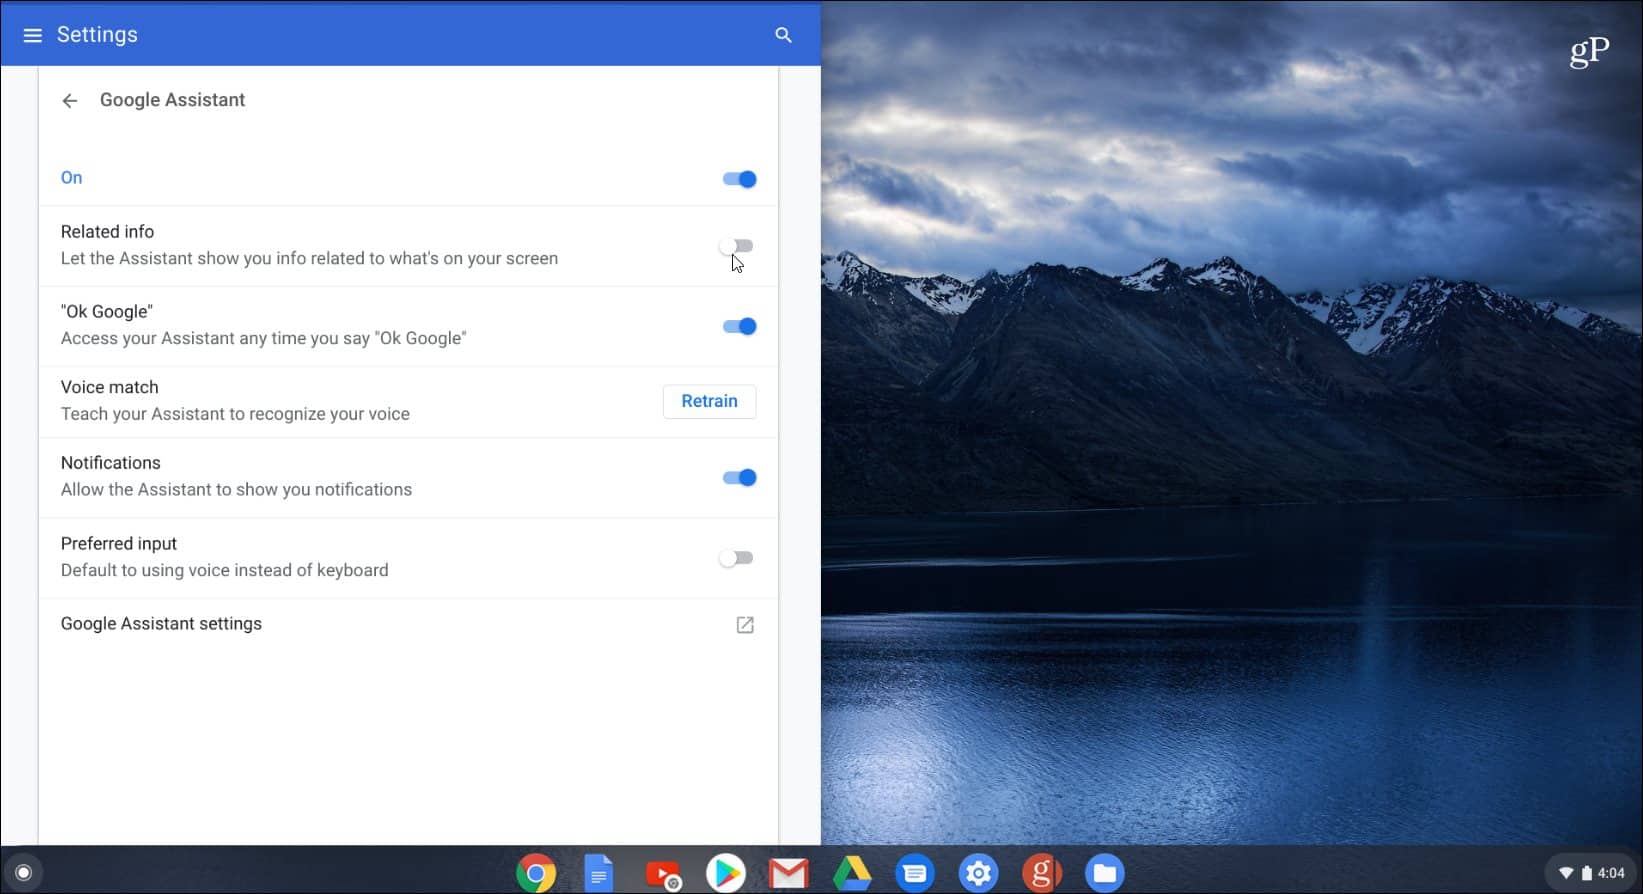Viewport: 1643px width, 894px height.
Task: Disable the "Ok Google" toggle
Action: [x=739, y=326]
